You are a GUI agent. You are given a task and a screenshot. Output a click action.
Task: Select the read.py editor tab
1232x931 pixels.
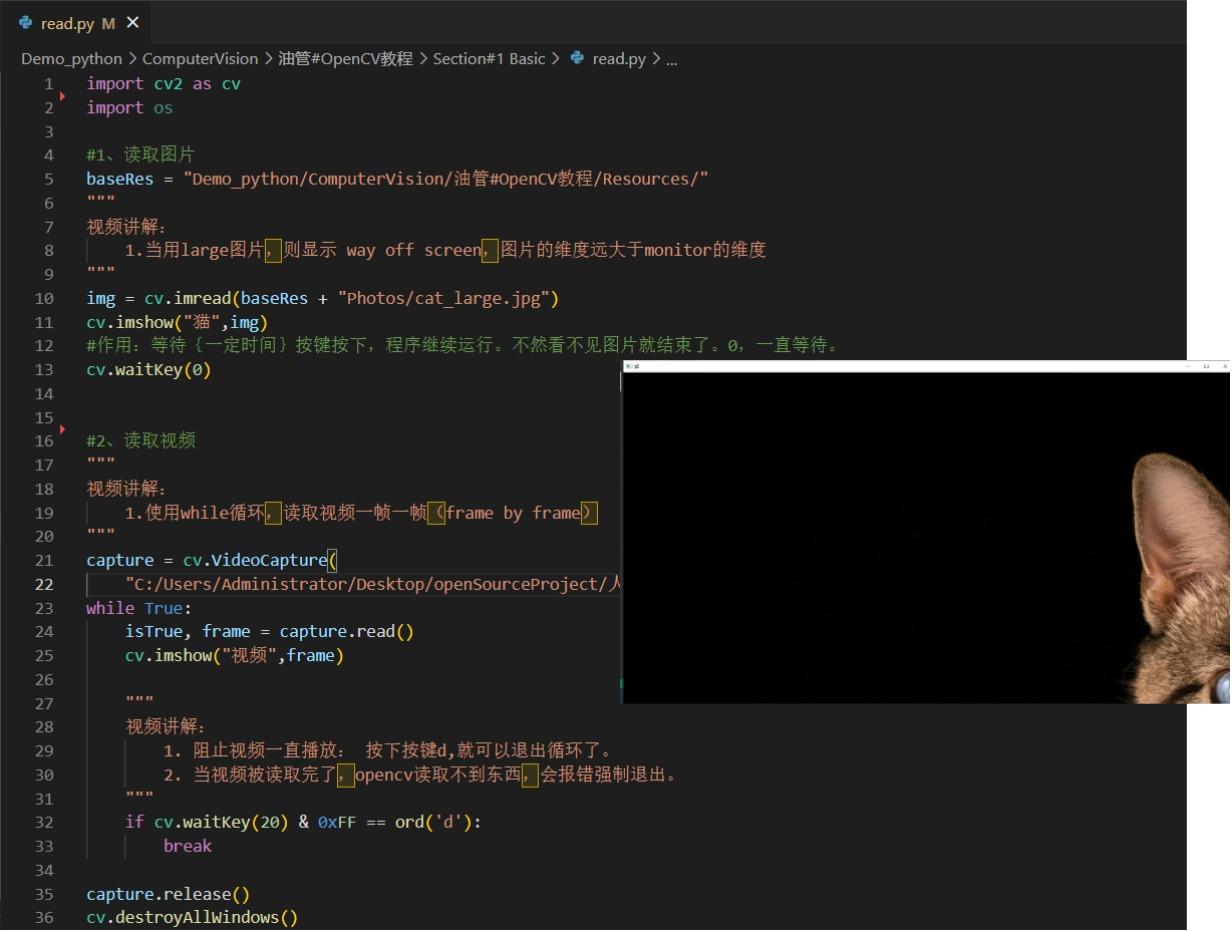point(70,22)
